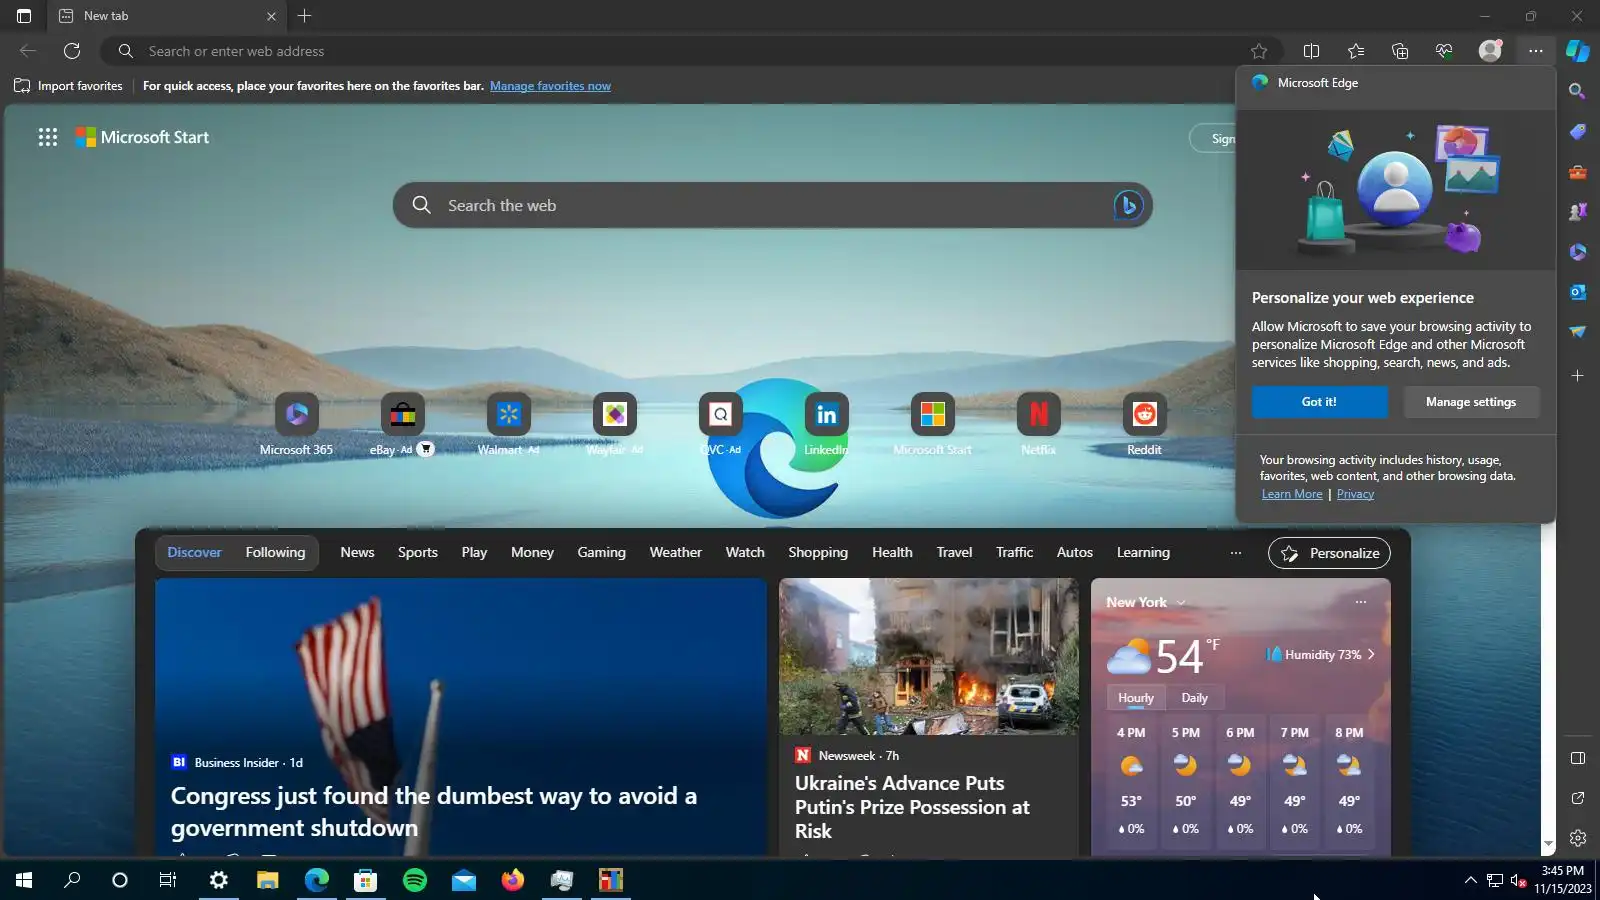The image size is (1600, 900).
Task: Switch weather view to Daily
Action: click(1194, 698)
